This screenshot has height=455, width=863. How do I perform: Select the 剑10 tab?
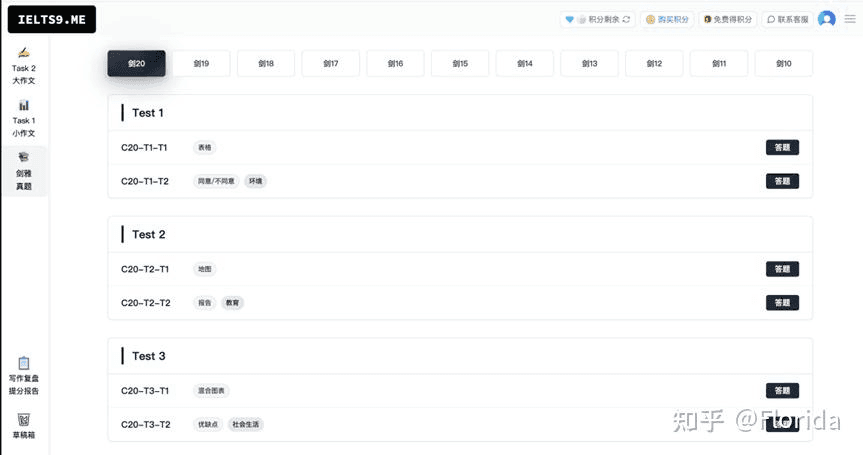(783, 64)
